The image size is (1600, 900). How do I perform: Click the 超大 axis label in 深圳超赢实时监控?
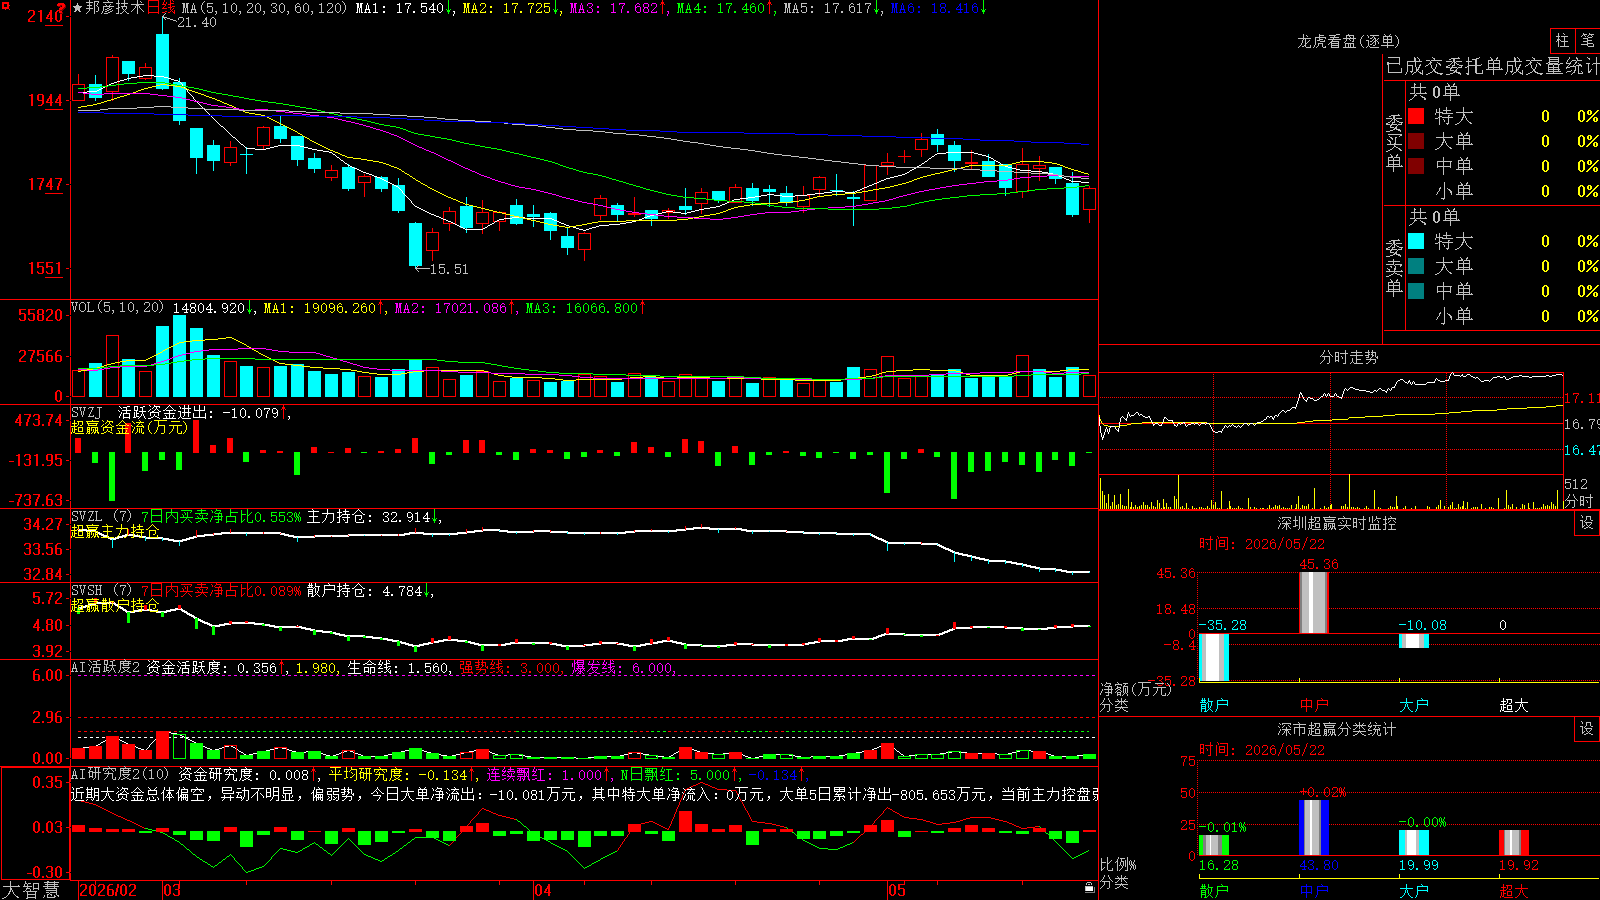[x=1514, y=705]
